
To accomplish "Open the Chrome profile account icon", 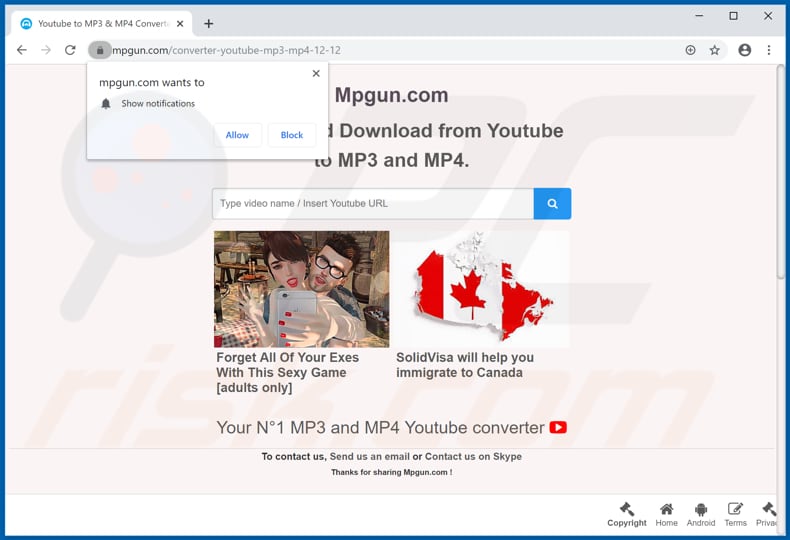I will 744,50.
